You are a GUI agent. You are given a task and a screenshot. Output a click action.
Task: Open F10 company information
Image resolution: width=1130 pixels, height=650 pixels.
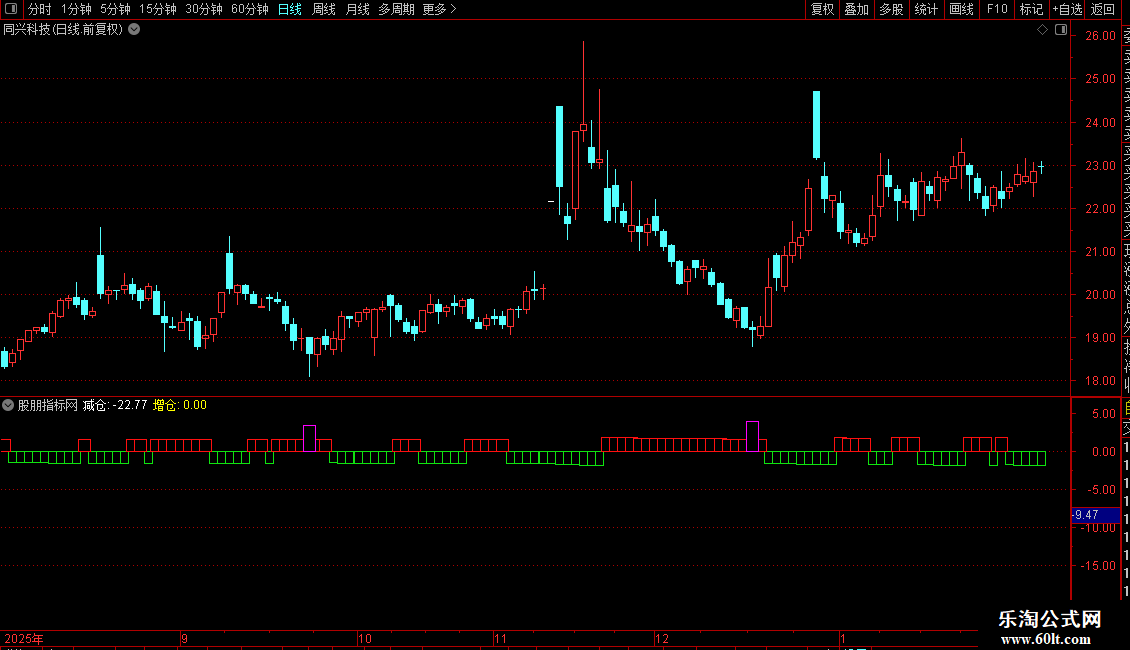pos(997,9)
